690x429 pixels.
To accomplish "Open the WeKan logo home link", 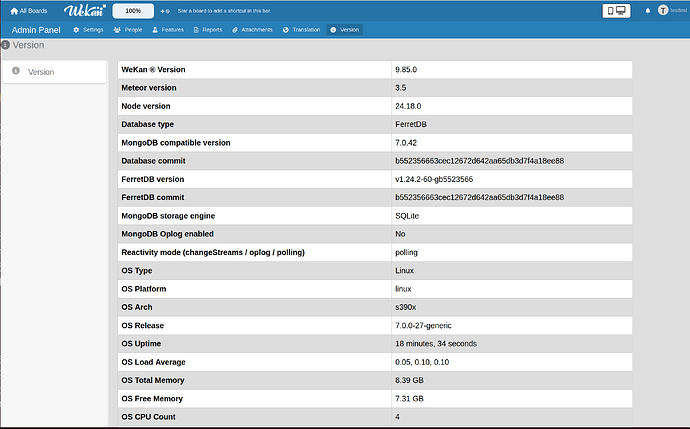I will point(85,10).
